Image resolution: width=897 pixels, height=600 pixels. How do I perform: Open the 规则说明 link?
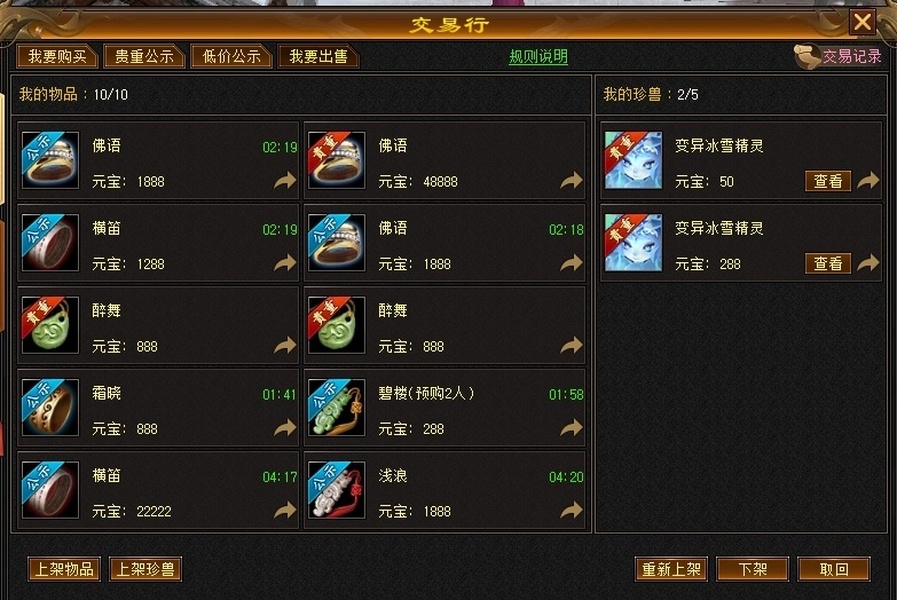click(538, 57)
